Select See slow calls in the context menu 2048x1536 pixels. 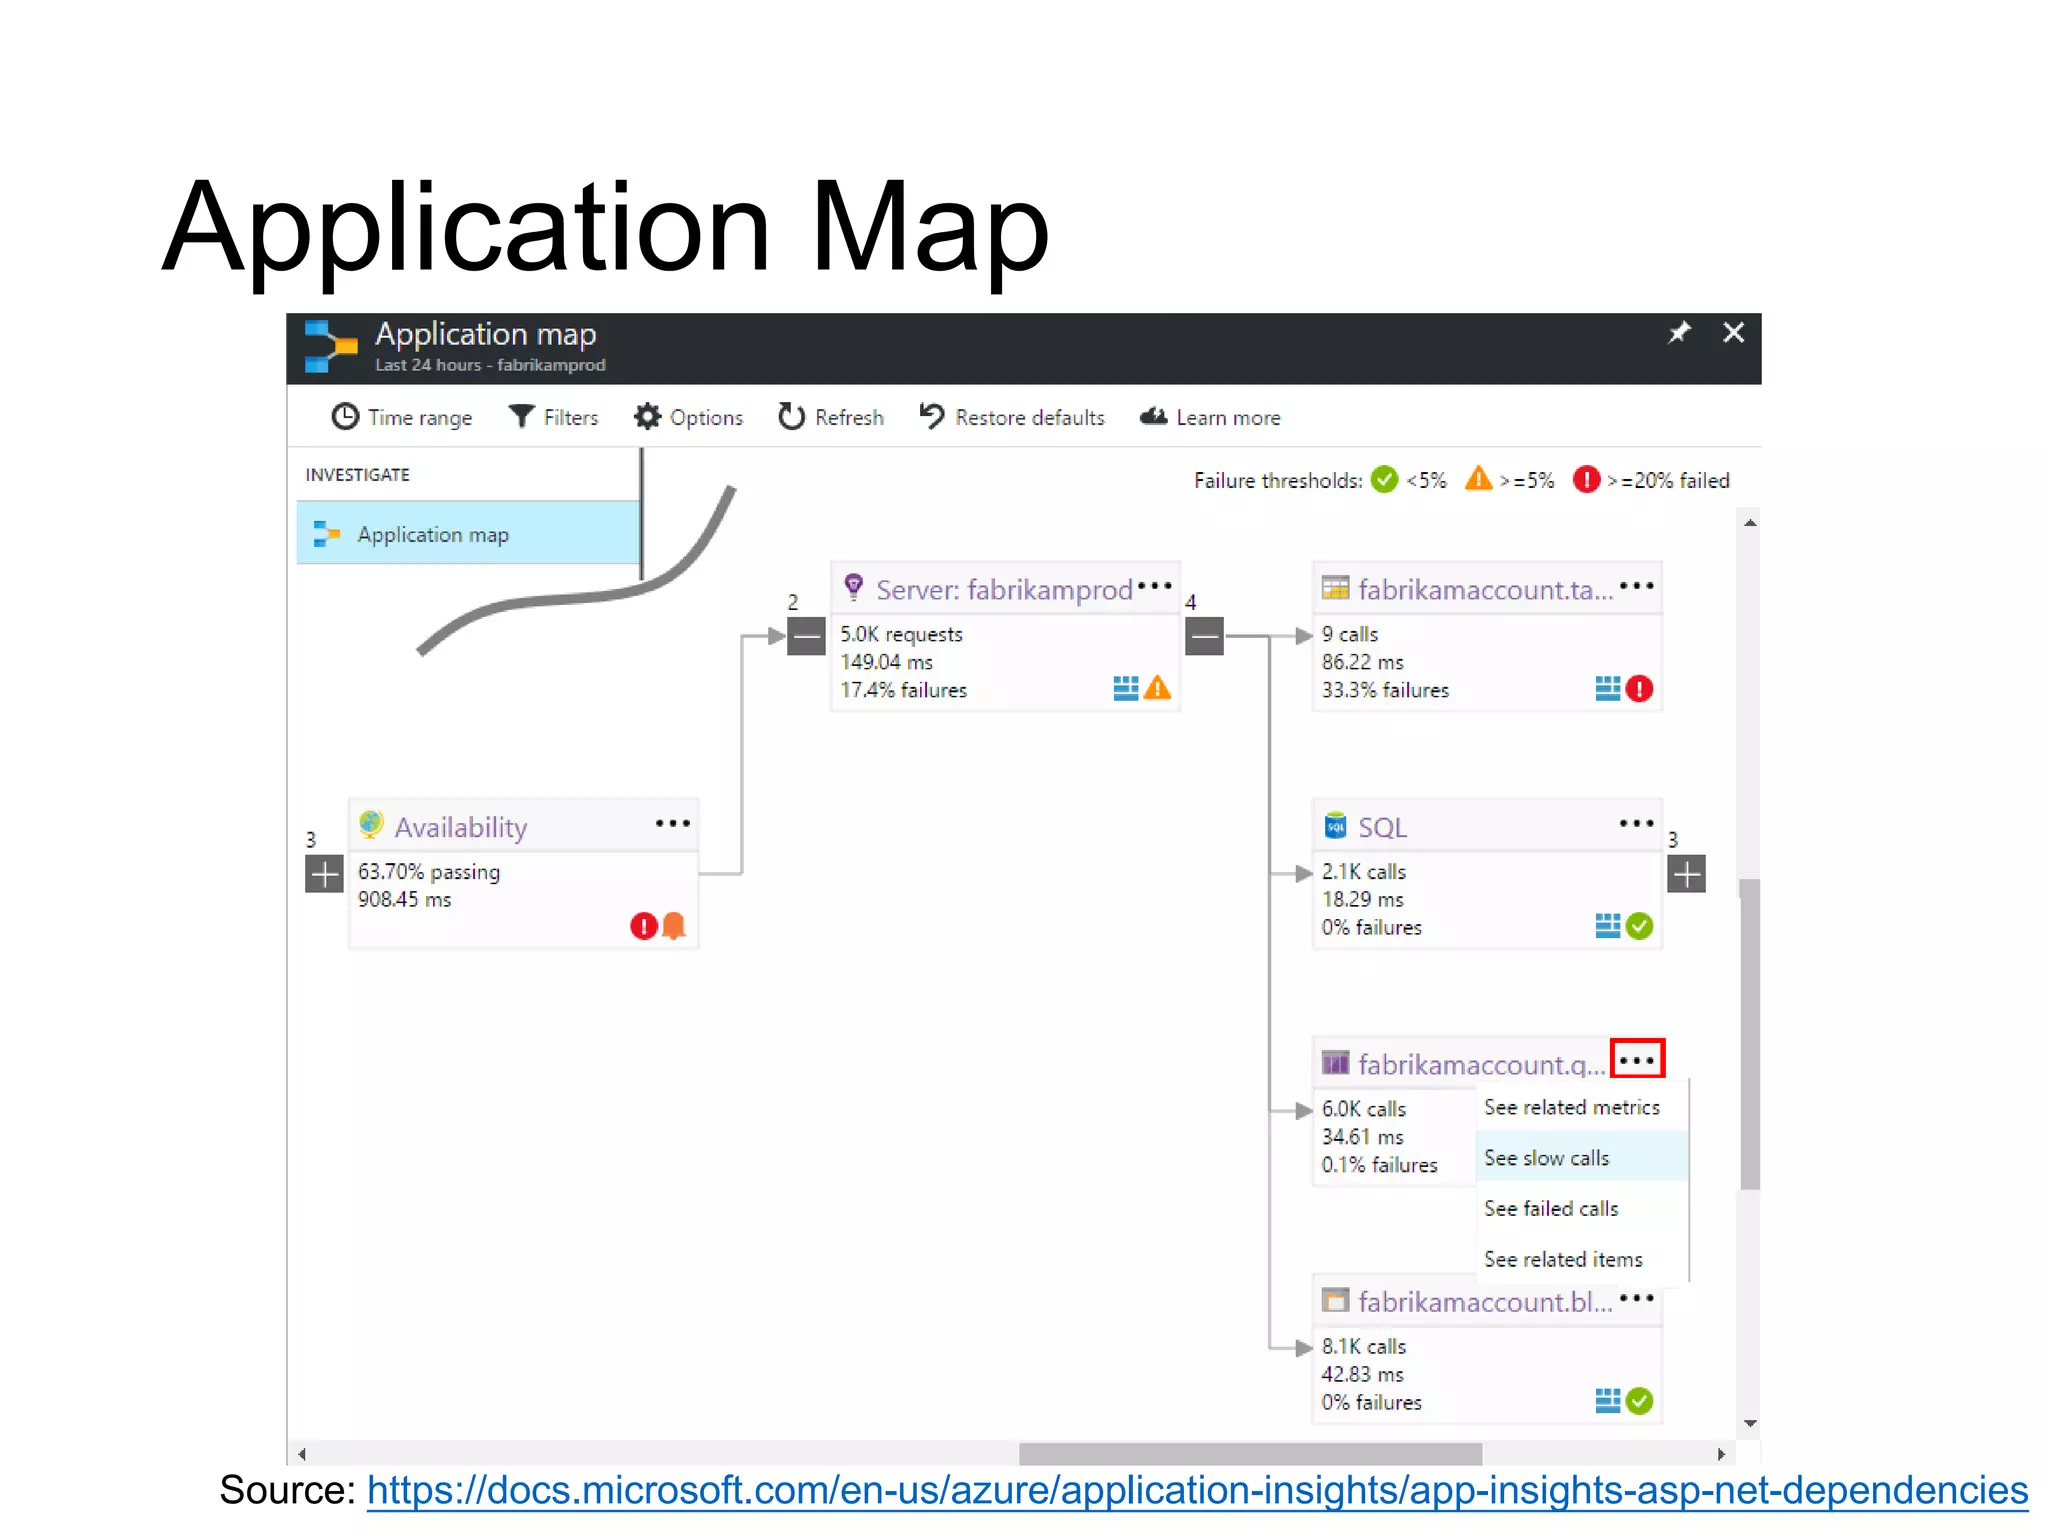pyautogui.click(x=1546, y=1158)
